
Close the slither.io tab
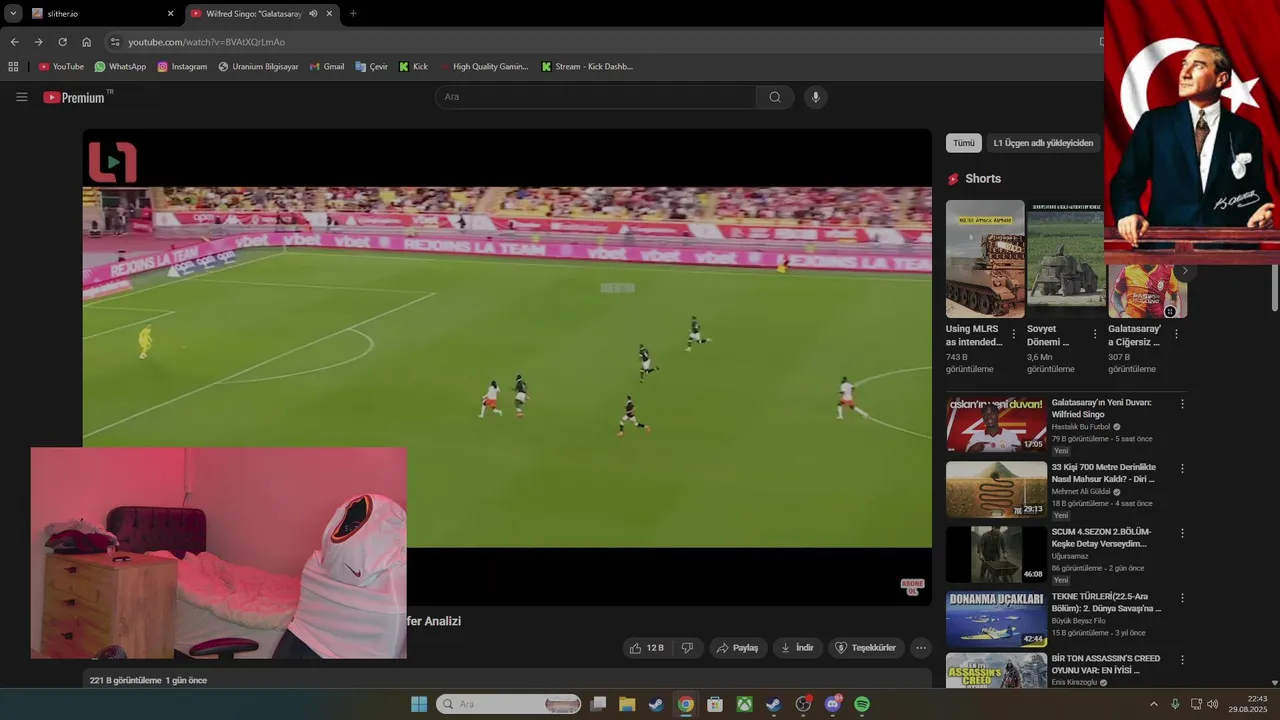(x=170, y=13)
